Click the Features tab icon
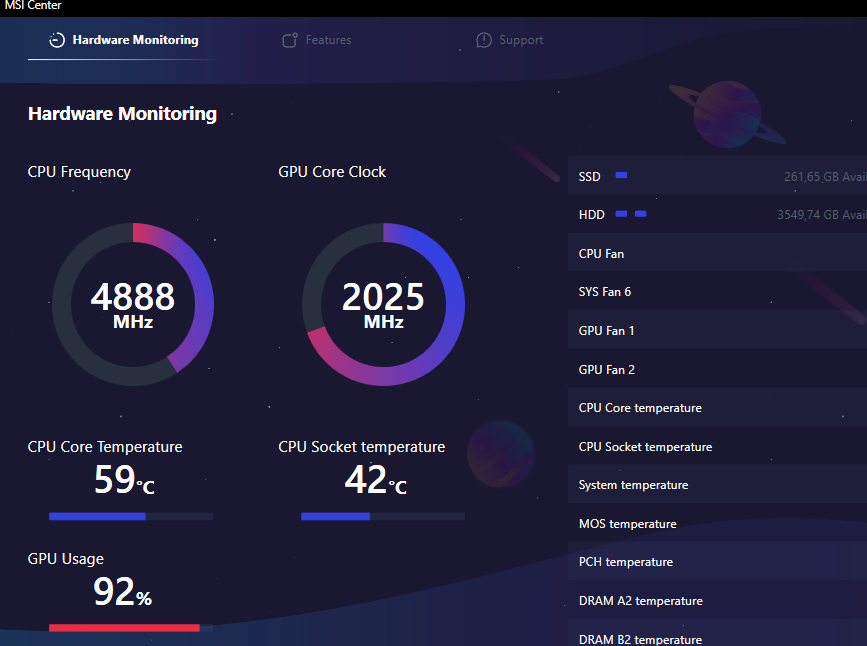 pyautogui.click(x=290, y=40)
